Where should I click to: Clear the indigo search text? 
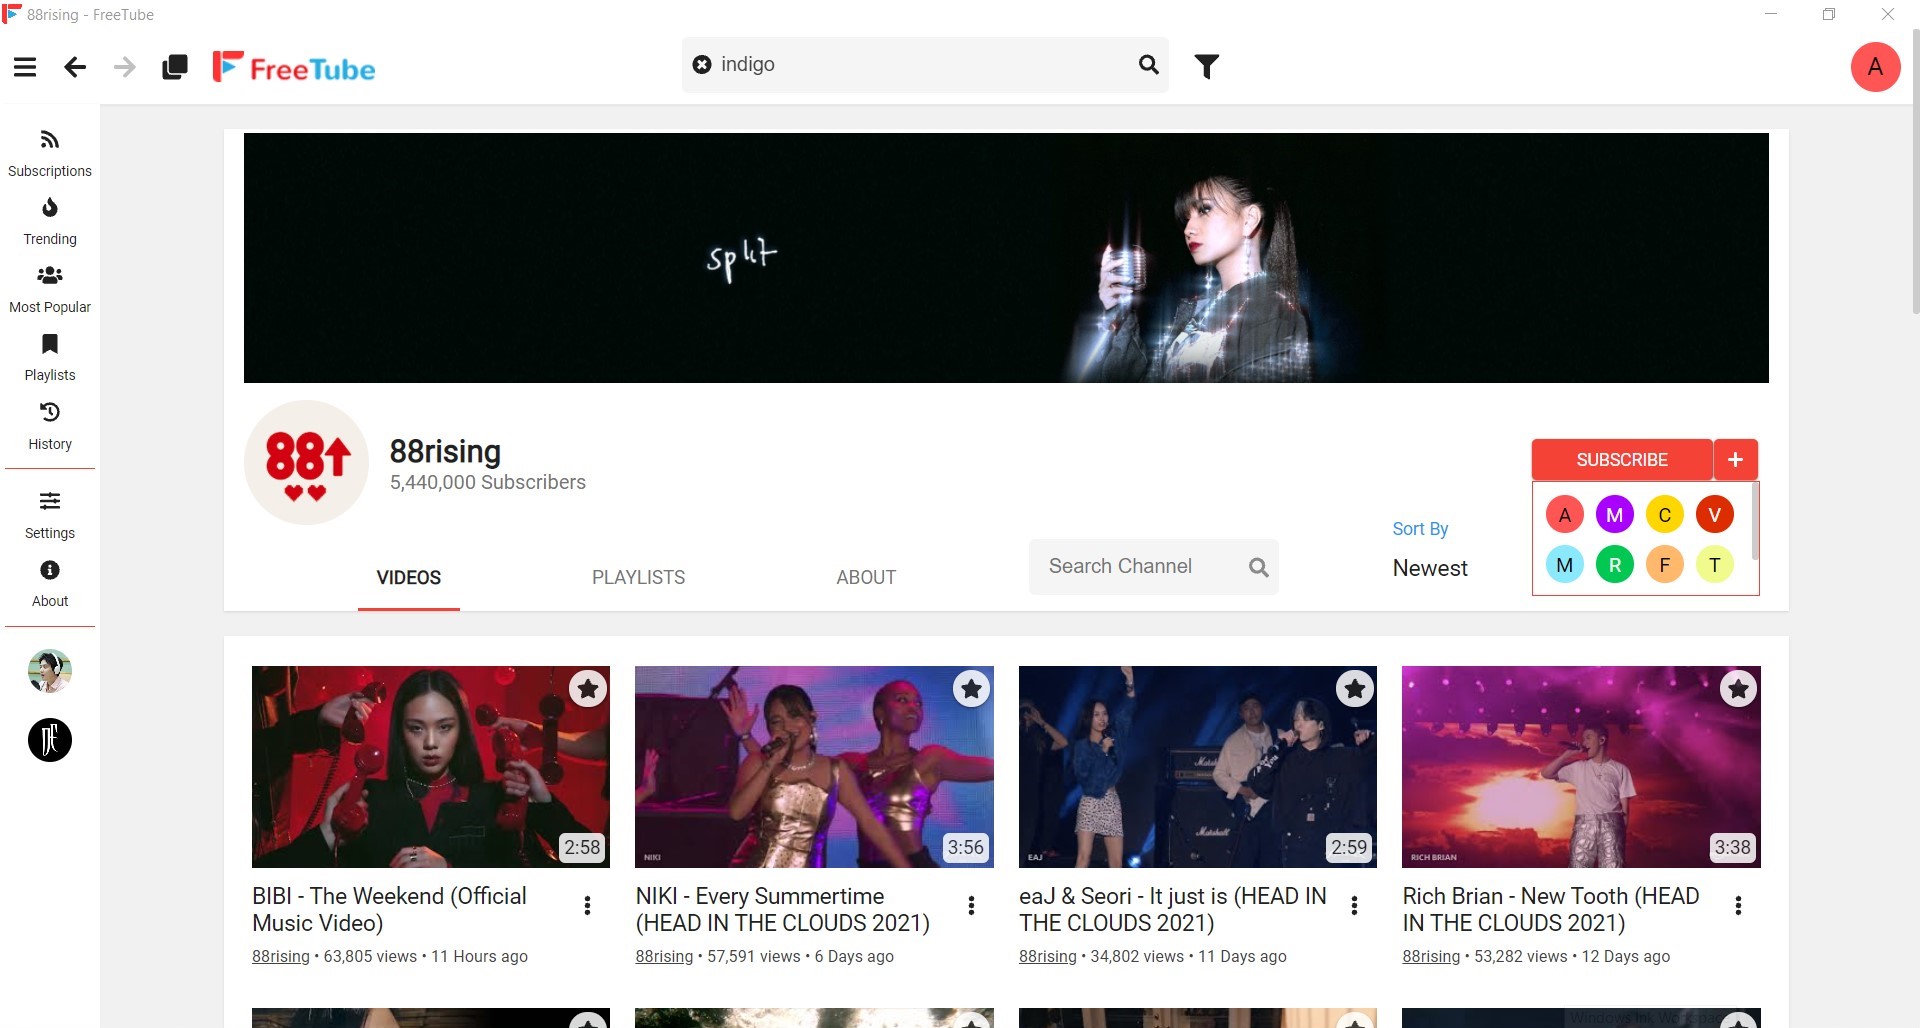[702, 64]
